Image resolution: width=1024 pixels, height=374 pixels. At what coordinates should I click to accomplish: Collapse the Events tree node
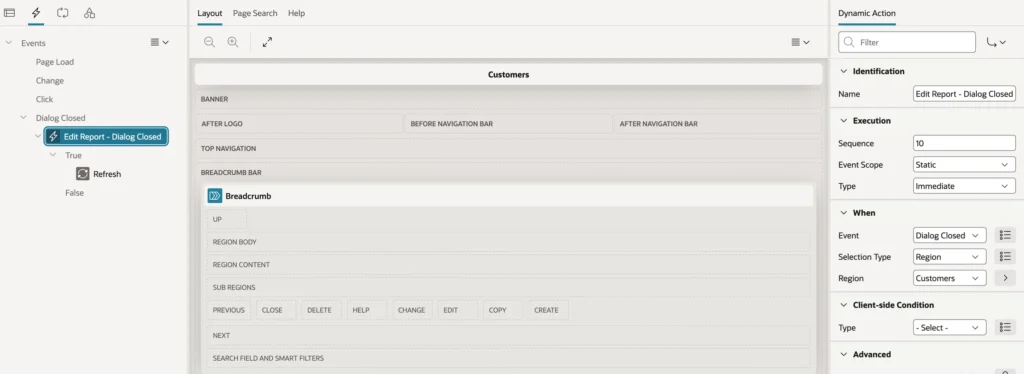pyautogui.click(x=8, y=42)
